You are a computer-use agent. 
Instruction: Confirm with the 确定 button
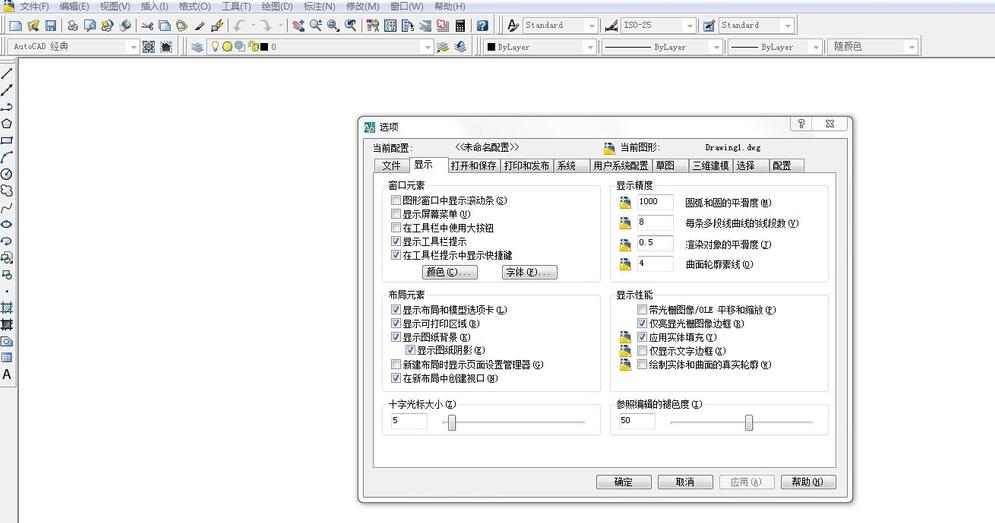[x=624, y=482]
